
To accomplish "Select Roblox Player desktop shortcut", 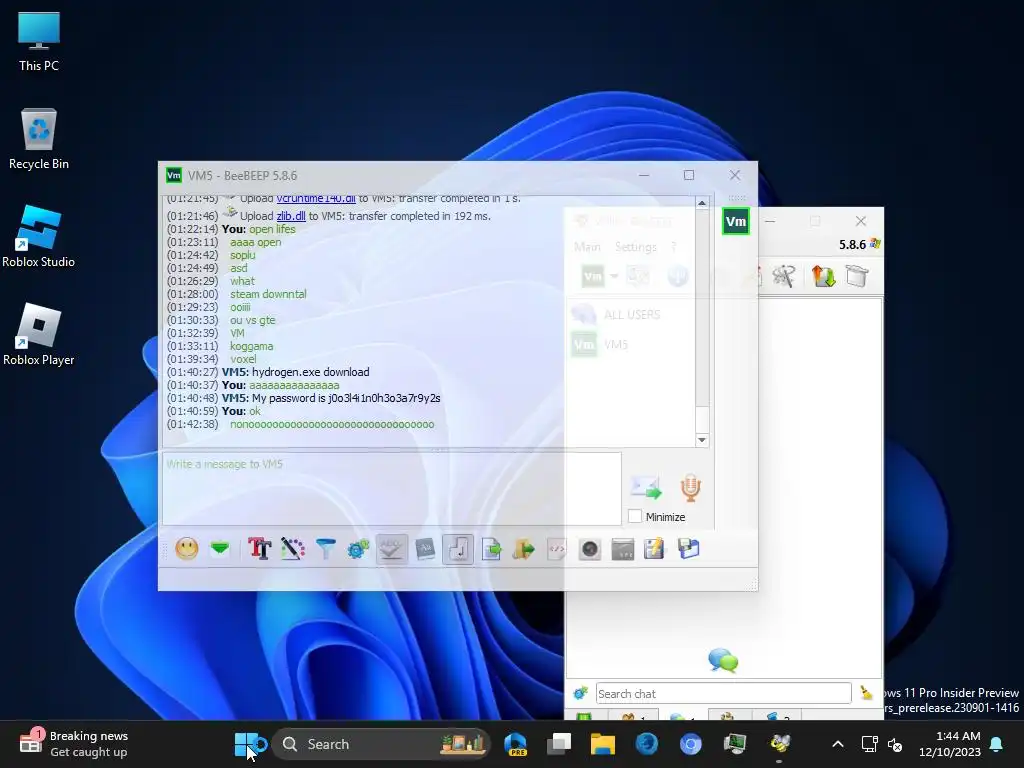I will pos(39,334).
